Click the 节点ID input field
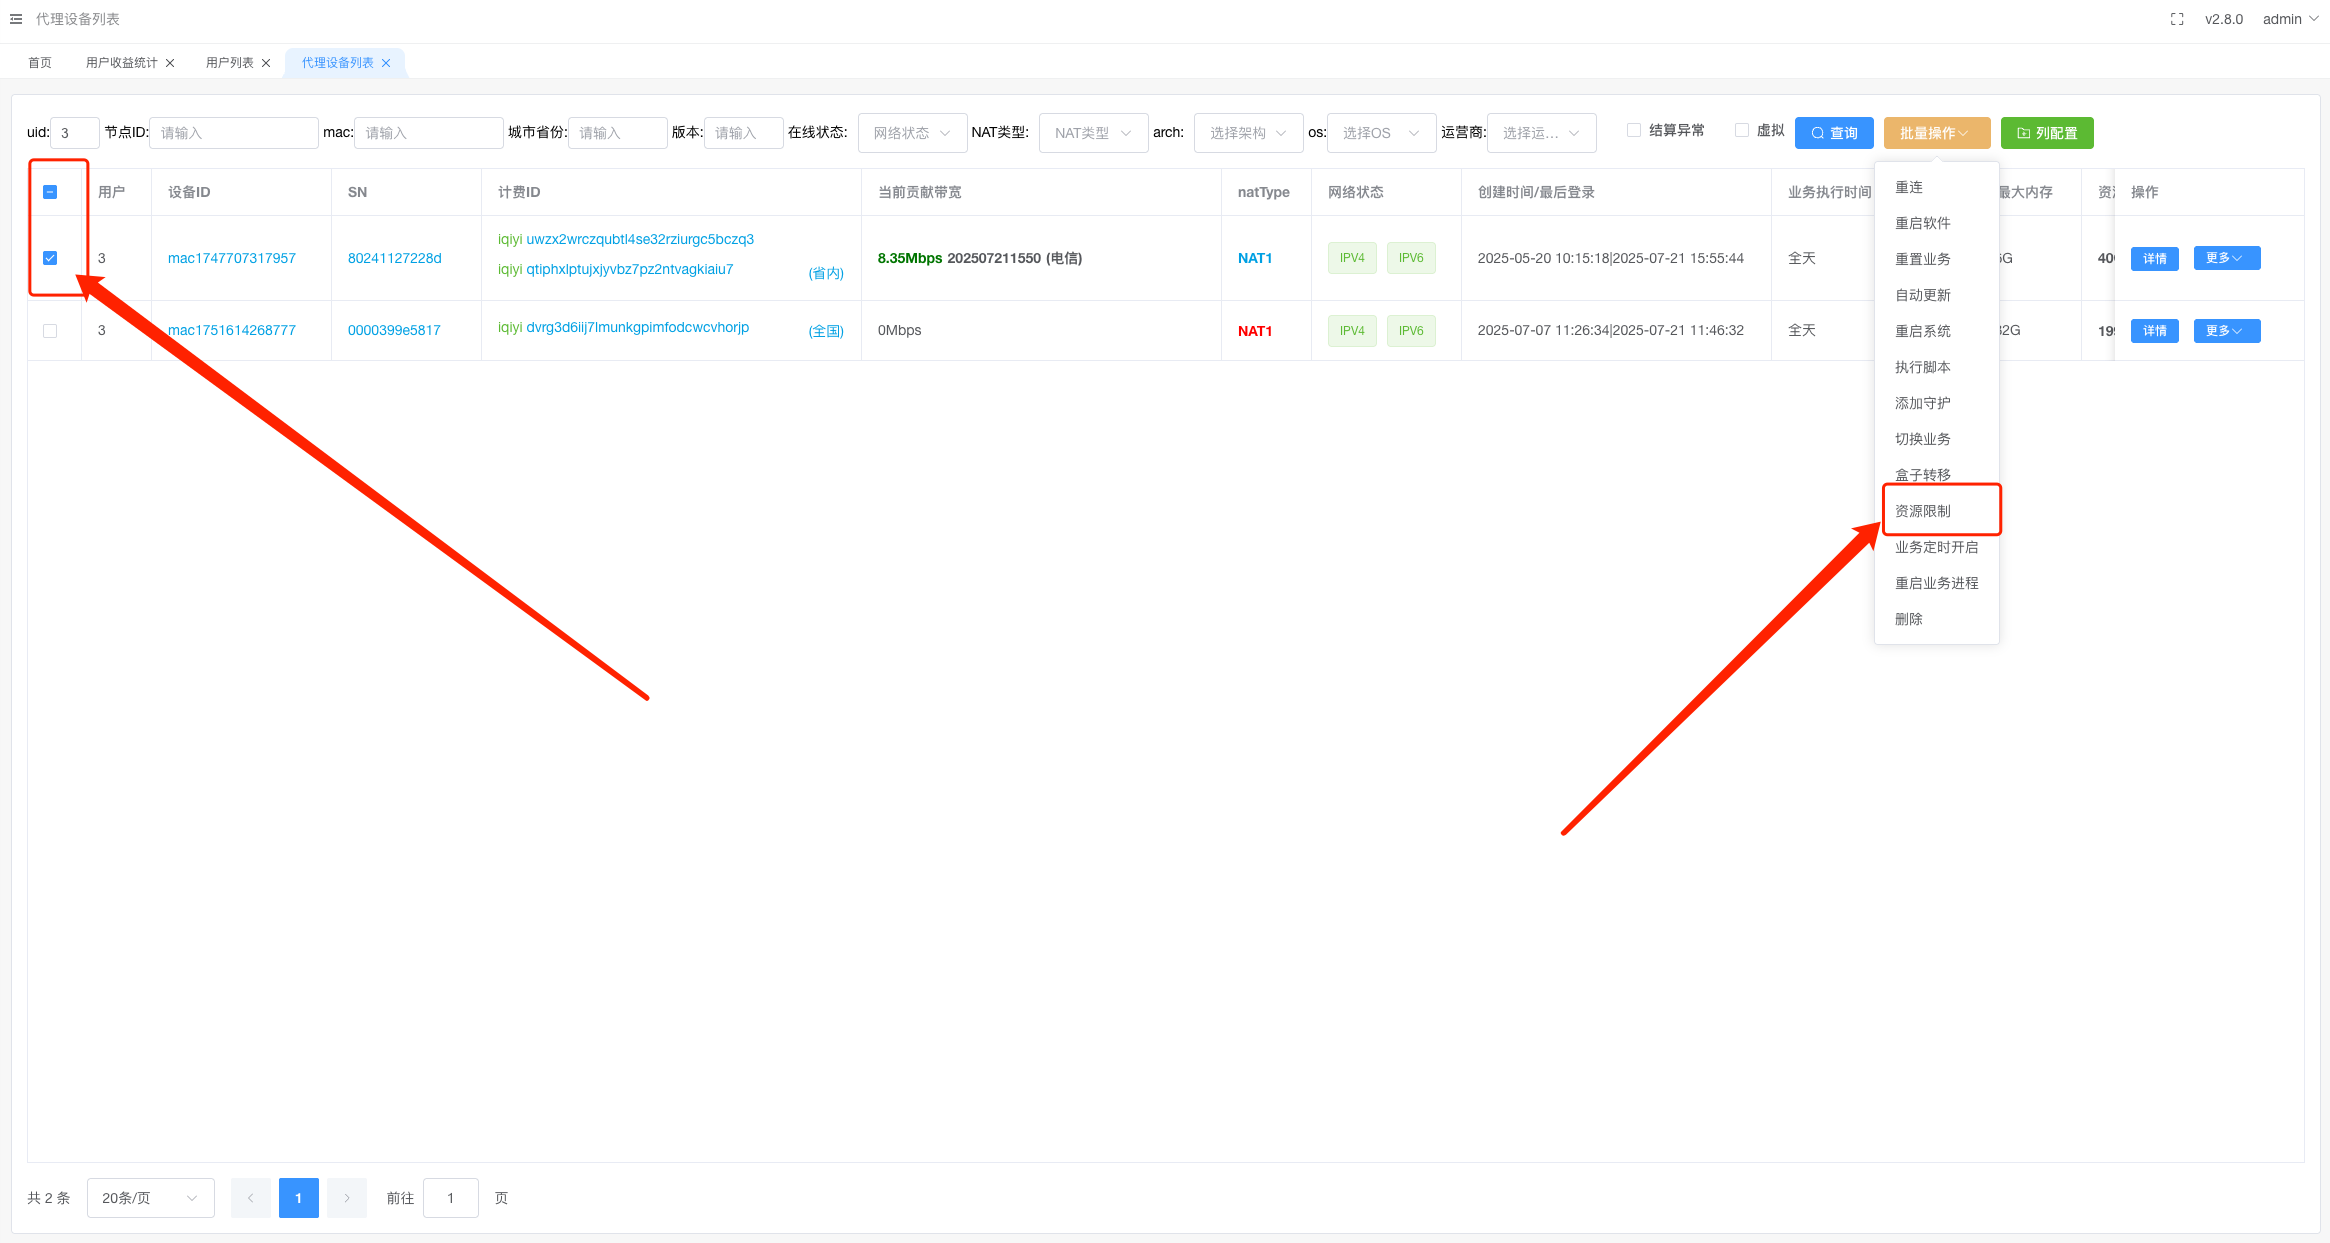 234,133
